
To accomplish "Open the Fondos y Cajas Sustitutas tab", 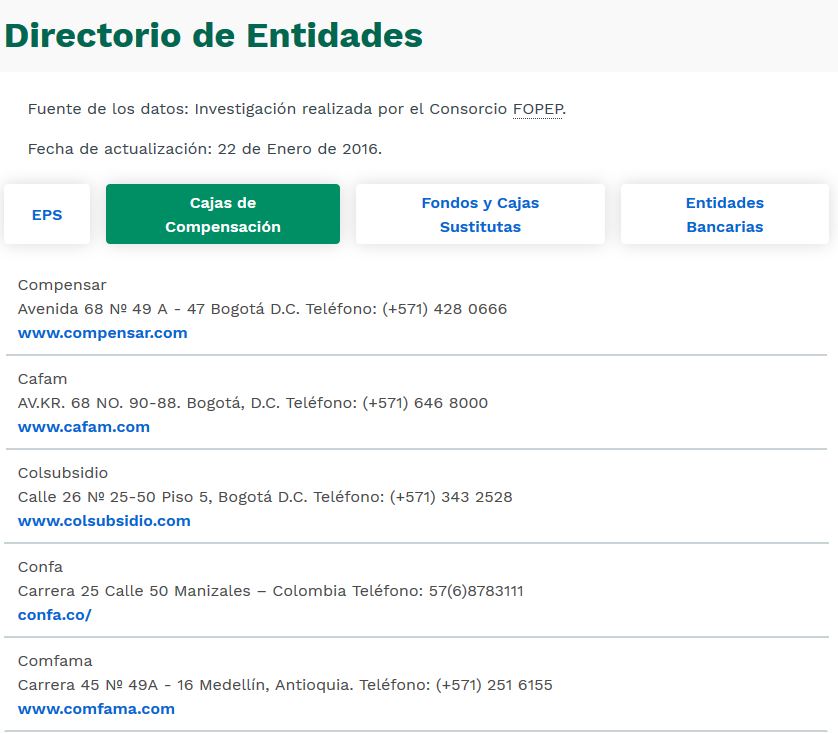I will tap(480, 214).
